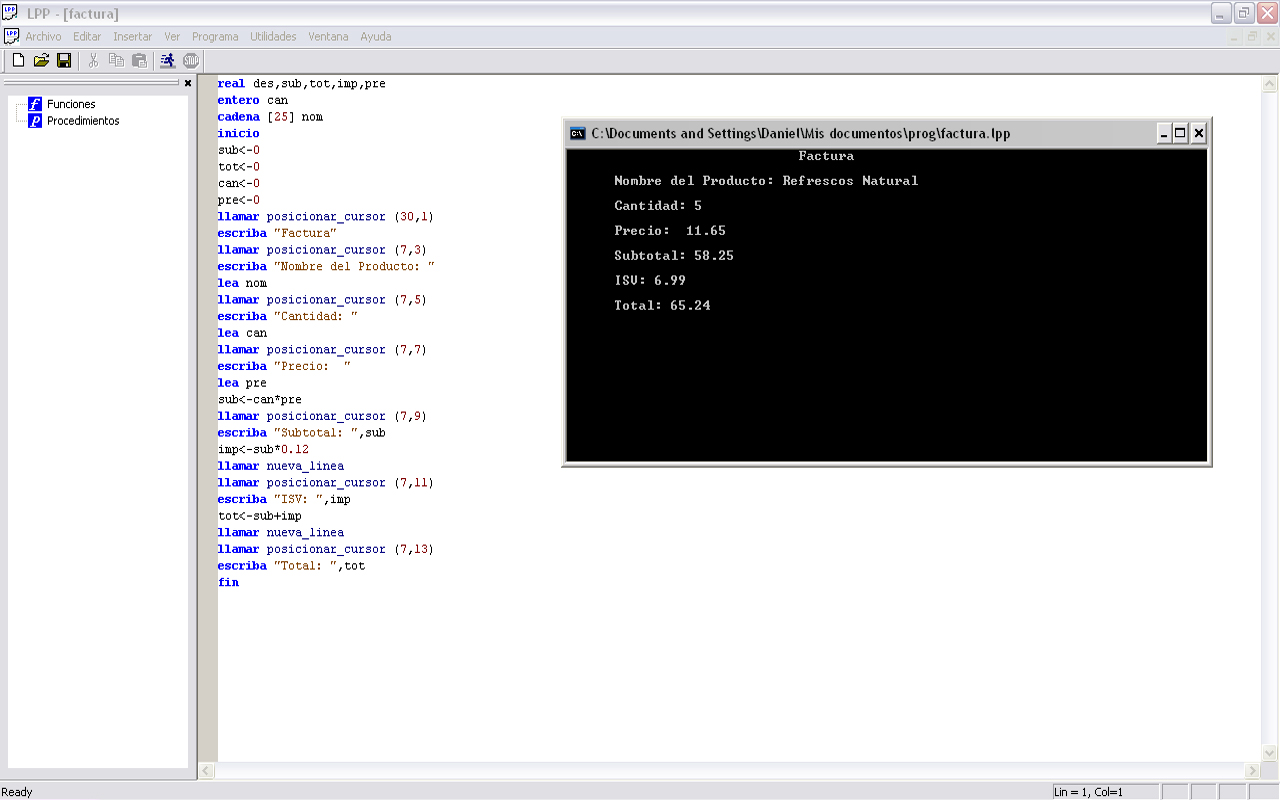
Task: Click the Funciones blue f icon
Action: tap(35, 104)
